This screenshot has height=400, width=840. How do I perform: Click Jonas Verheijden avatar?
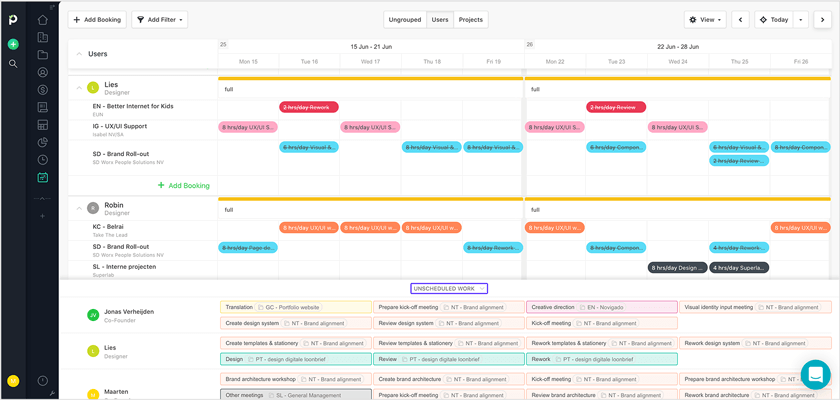coord(93,315)
